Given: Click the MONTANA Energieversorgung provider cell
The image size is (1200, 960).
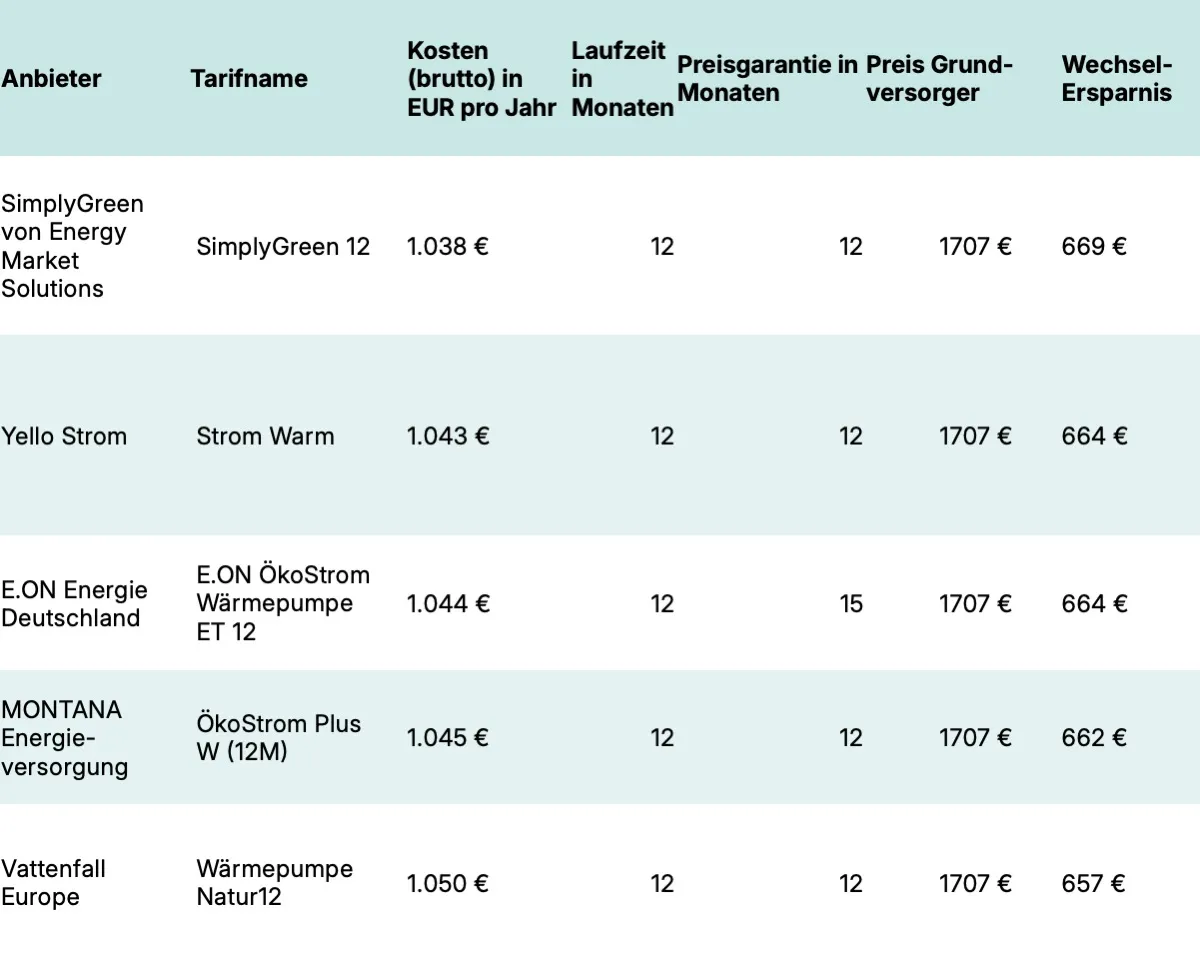Looking at the screenshot, I should [x=65, y=738].
